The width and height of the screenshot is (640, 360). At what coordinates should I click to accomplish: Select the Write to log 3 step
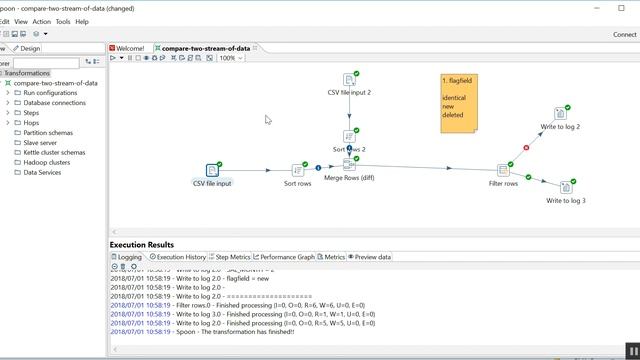(566, 187)
